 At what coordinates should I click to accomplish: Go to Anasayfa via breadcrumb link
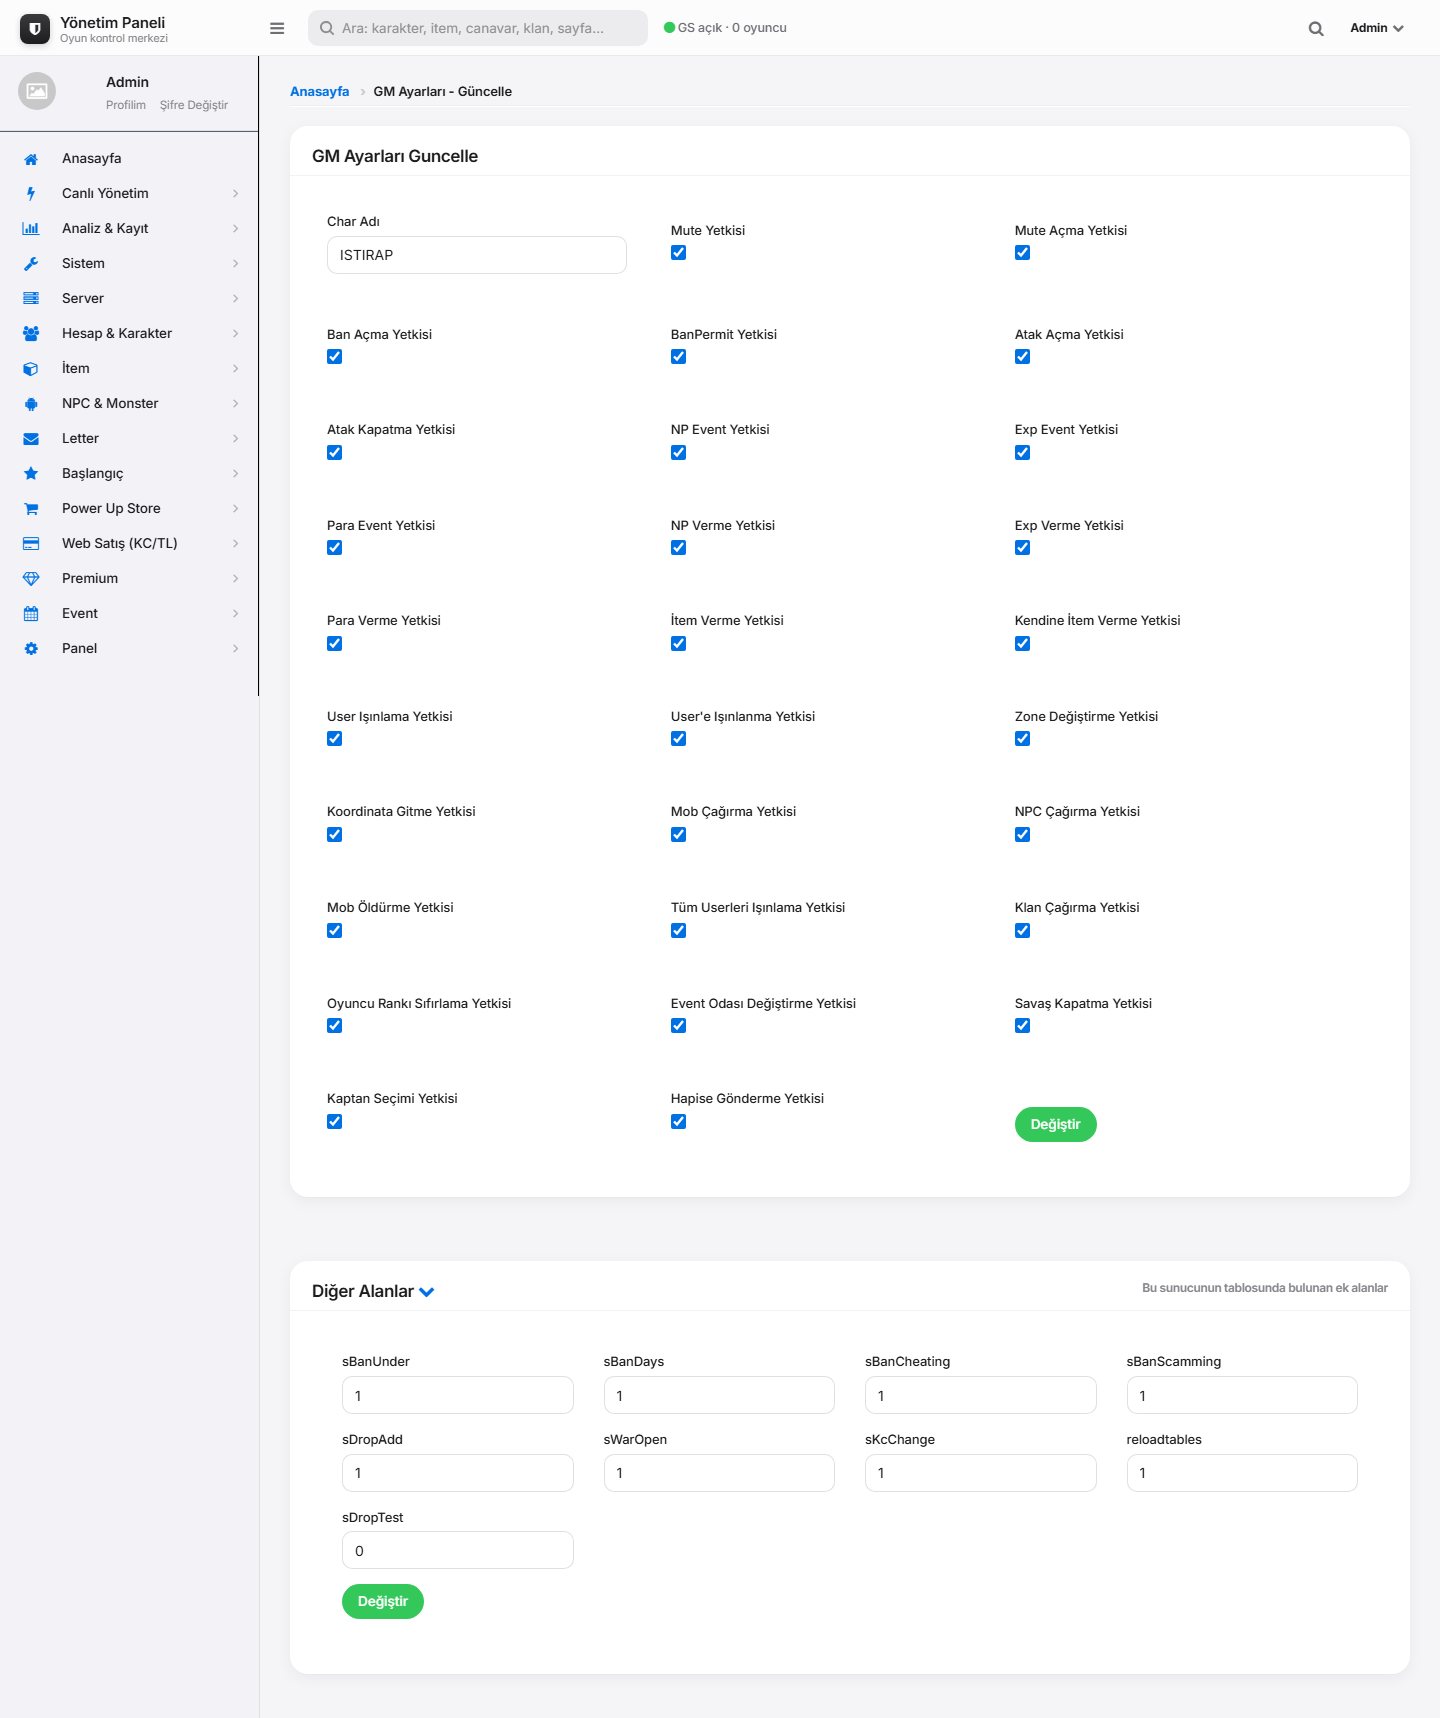[x=320, y=92]
